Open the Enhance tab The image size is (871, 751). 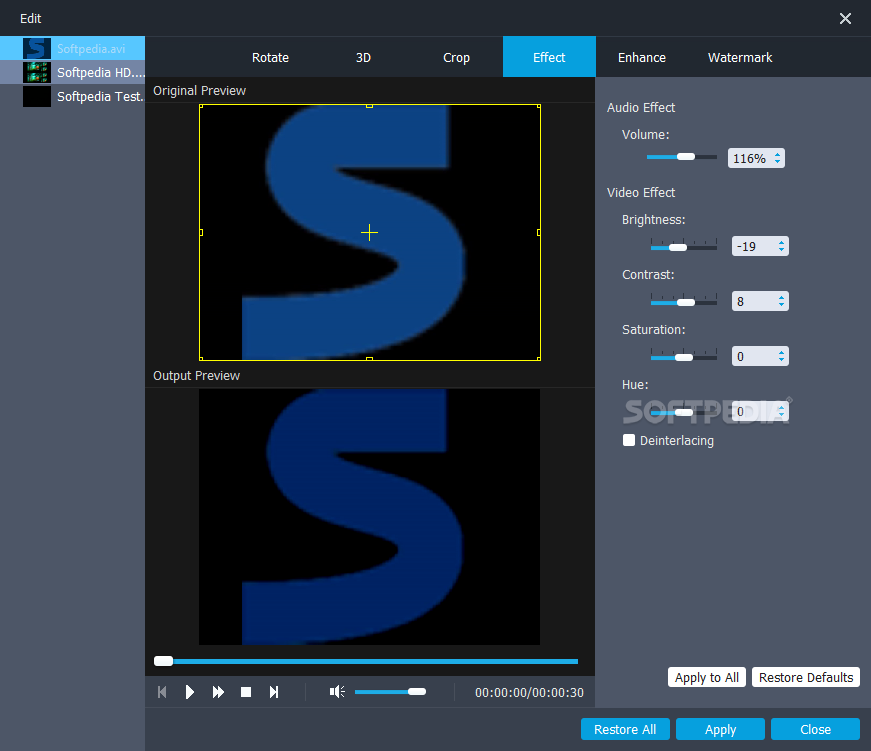coord(642,57)
